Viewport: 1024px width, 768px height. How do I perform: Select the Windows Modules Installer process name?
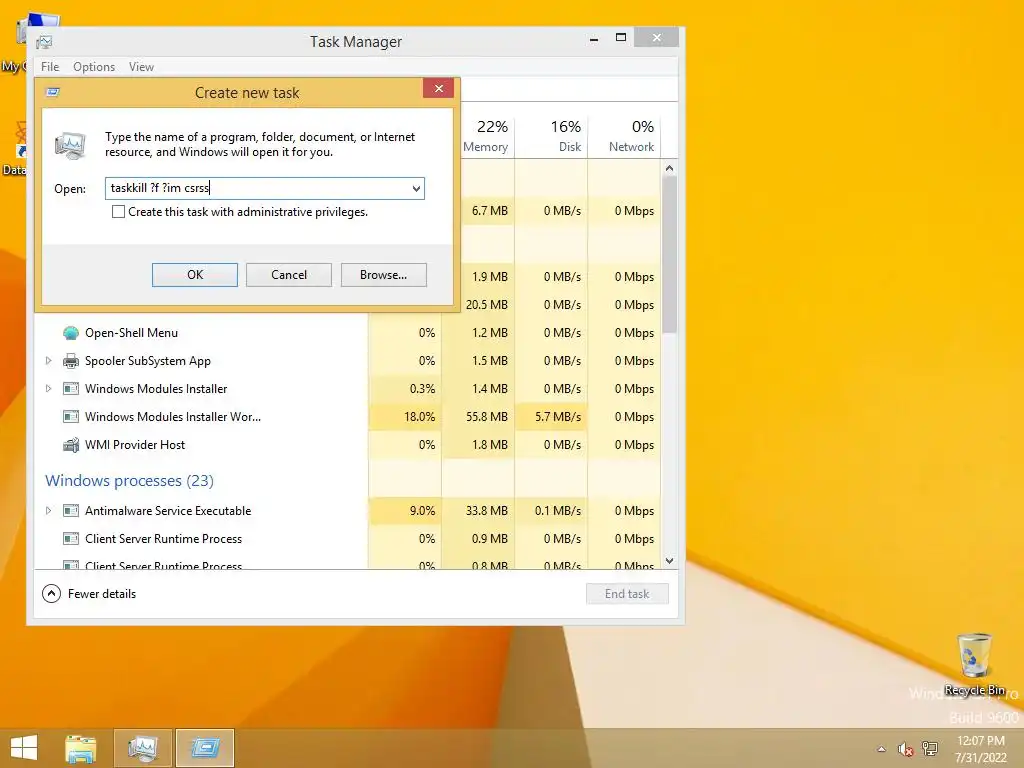click(x=156, y=389)
